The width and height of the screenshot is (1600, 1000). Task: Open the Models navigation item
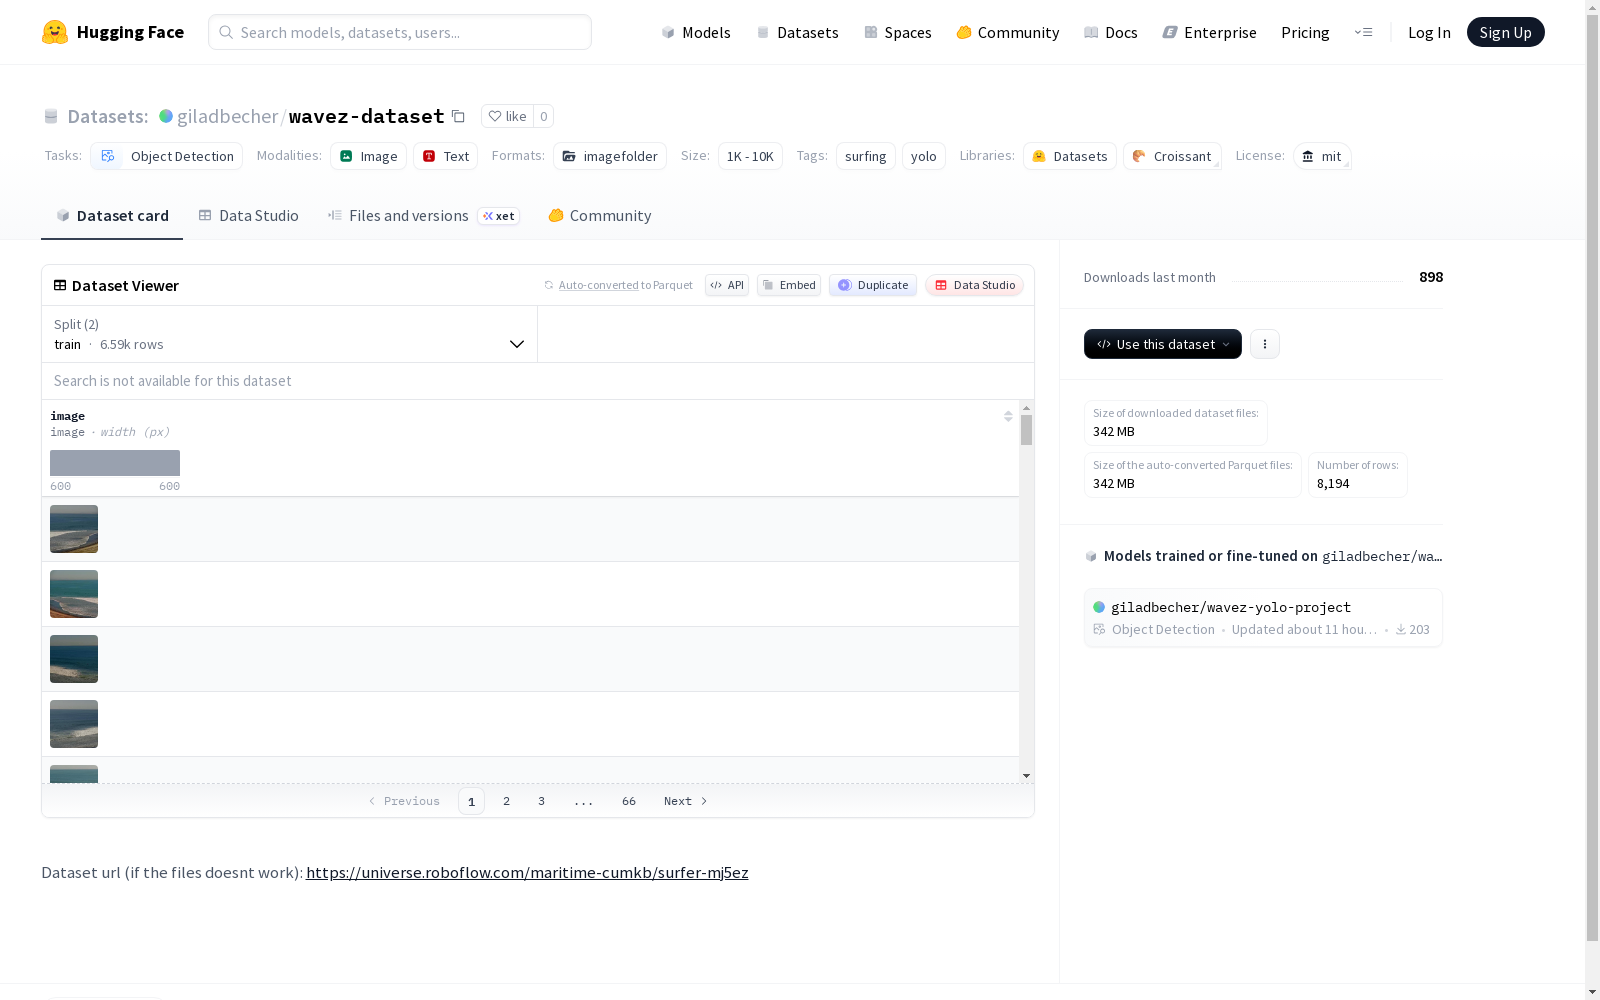pyautogui.click(x=696, y=32)
